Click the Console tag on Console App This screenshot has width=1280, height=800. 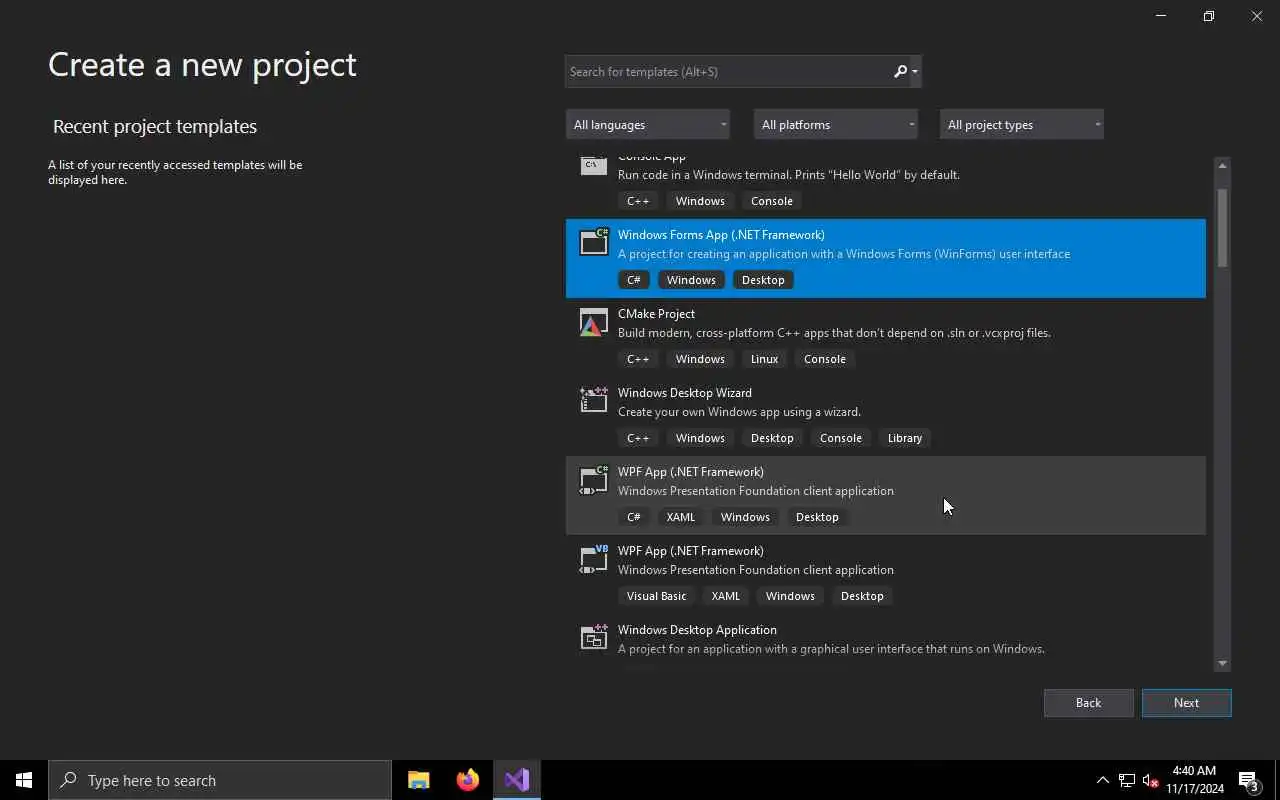(772, 201)
